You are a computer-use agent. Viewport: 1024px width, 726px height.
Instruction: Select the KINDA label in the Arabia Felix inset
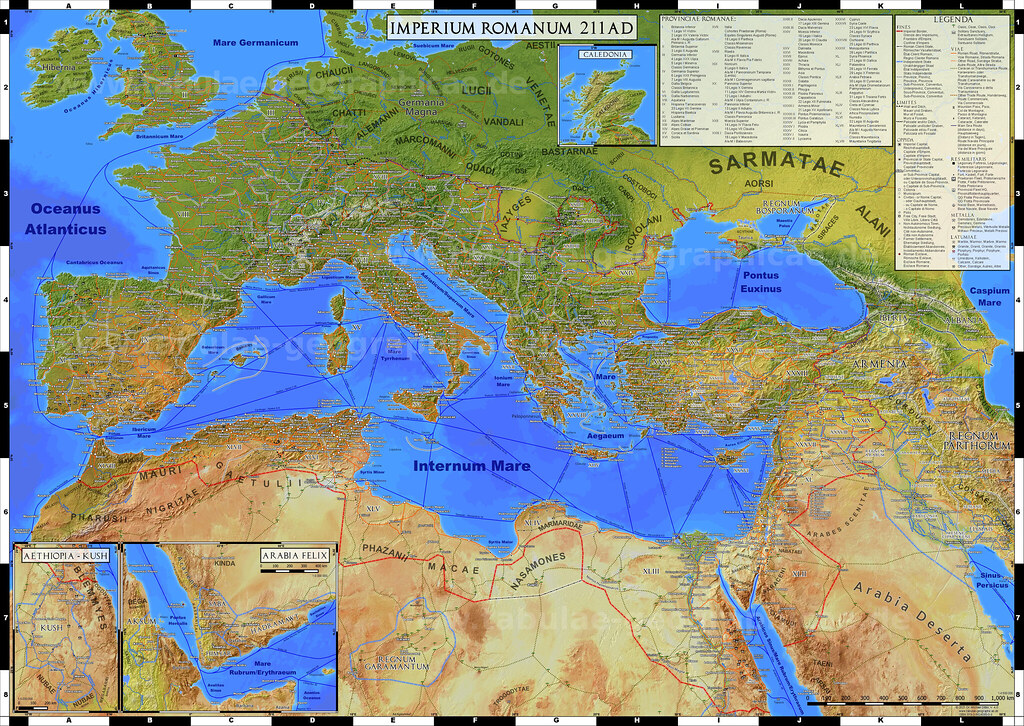[x=225, y=563]
